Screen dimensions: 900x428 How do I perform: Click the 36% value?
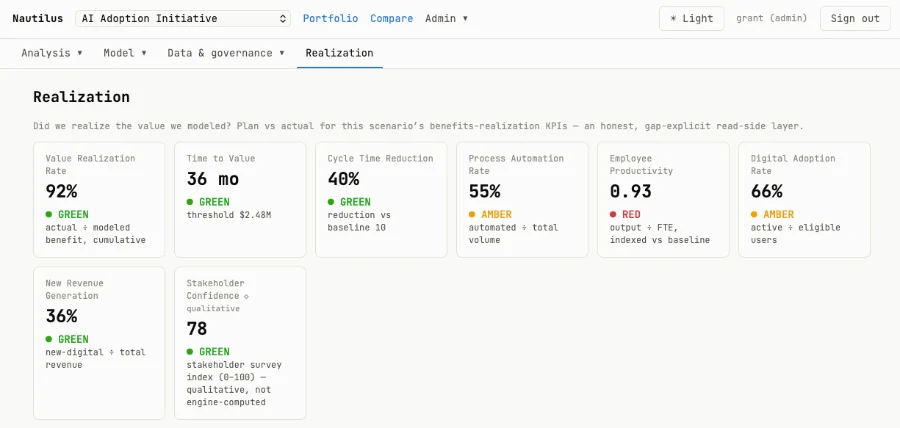61,316
